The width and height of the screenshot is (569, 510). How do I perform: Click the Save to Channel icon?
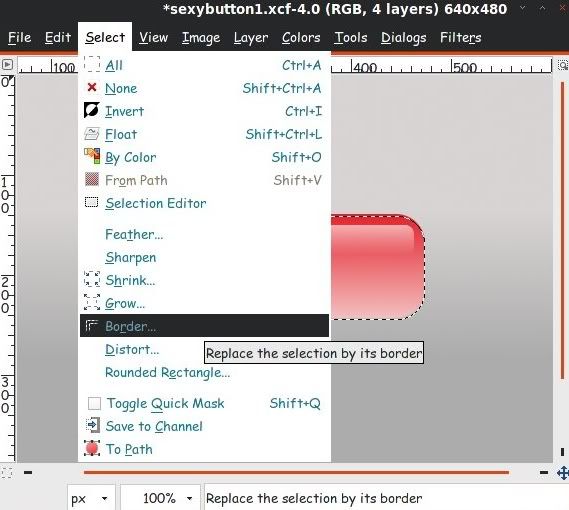93,425
